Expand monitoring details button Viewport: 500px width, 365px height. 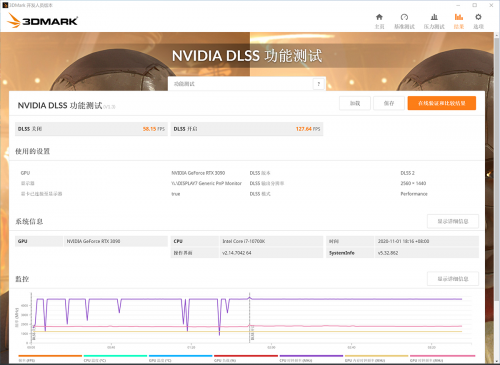[453, 279]
